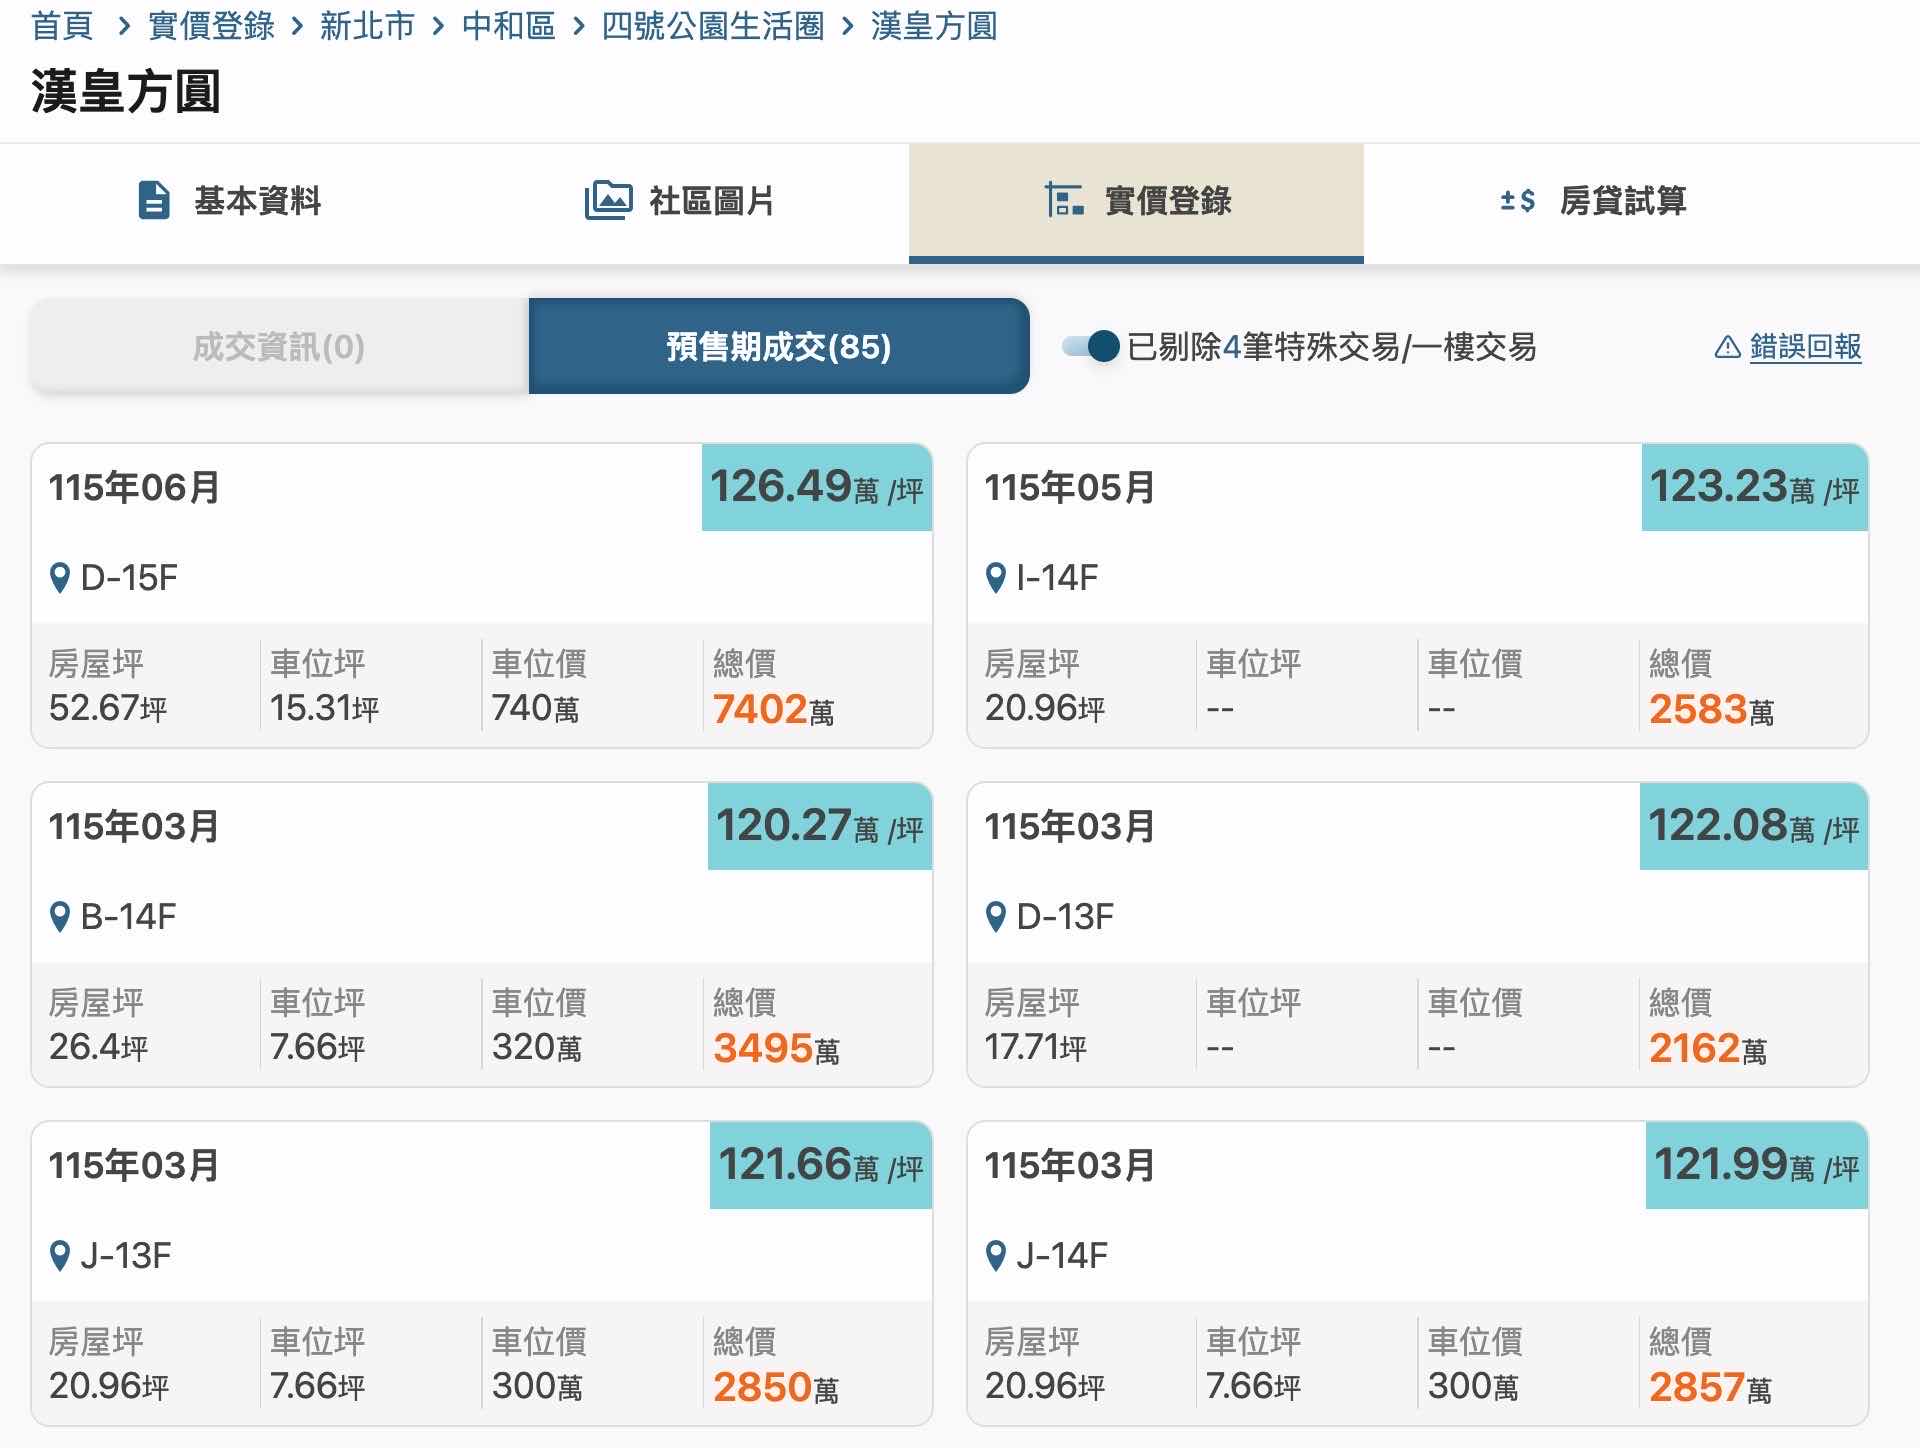
Task: Open 四號公園生活圈 breadcrumb link
Action: pyautogui.click(x=713, y=26)
